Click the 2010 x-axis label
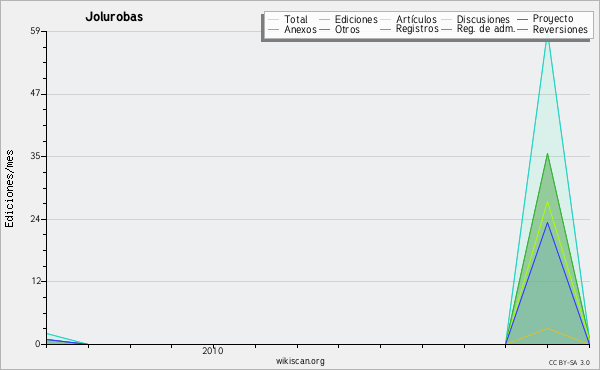 coord(213,351)
